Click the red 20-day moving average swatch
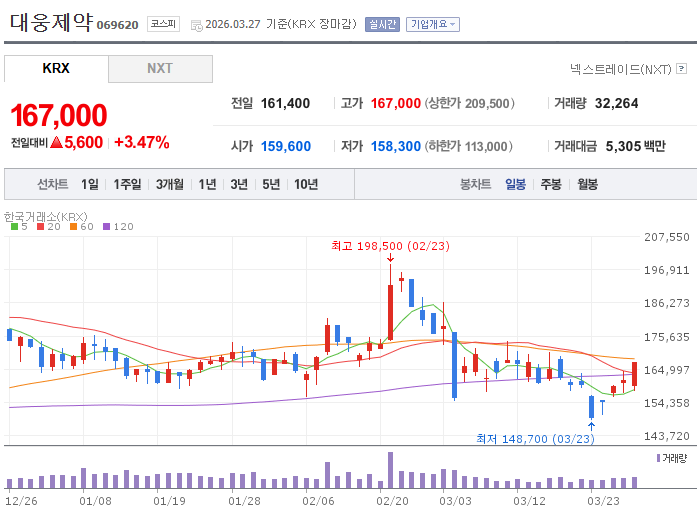 (x=40, y=227)
